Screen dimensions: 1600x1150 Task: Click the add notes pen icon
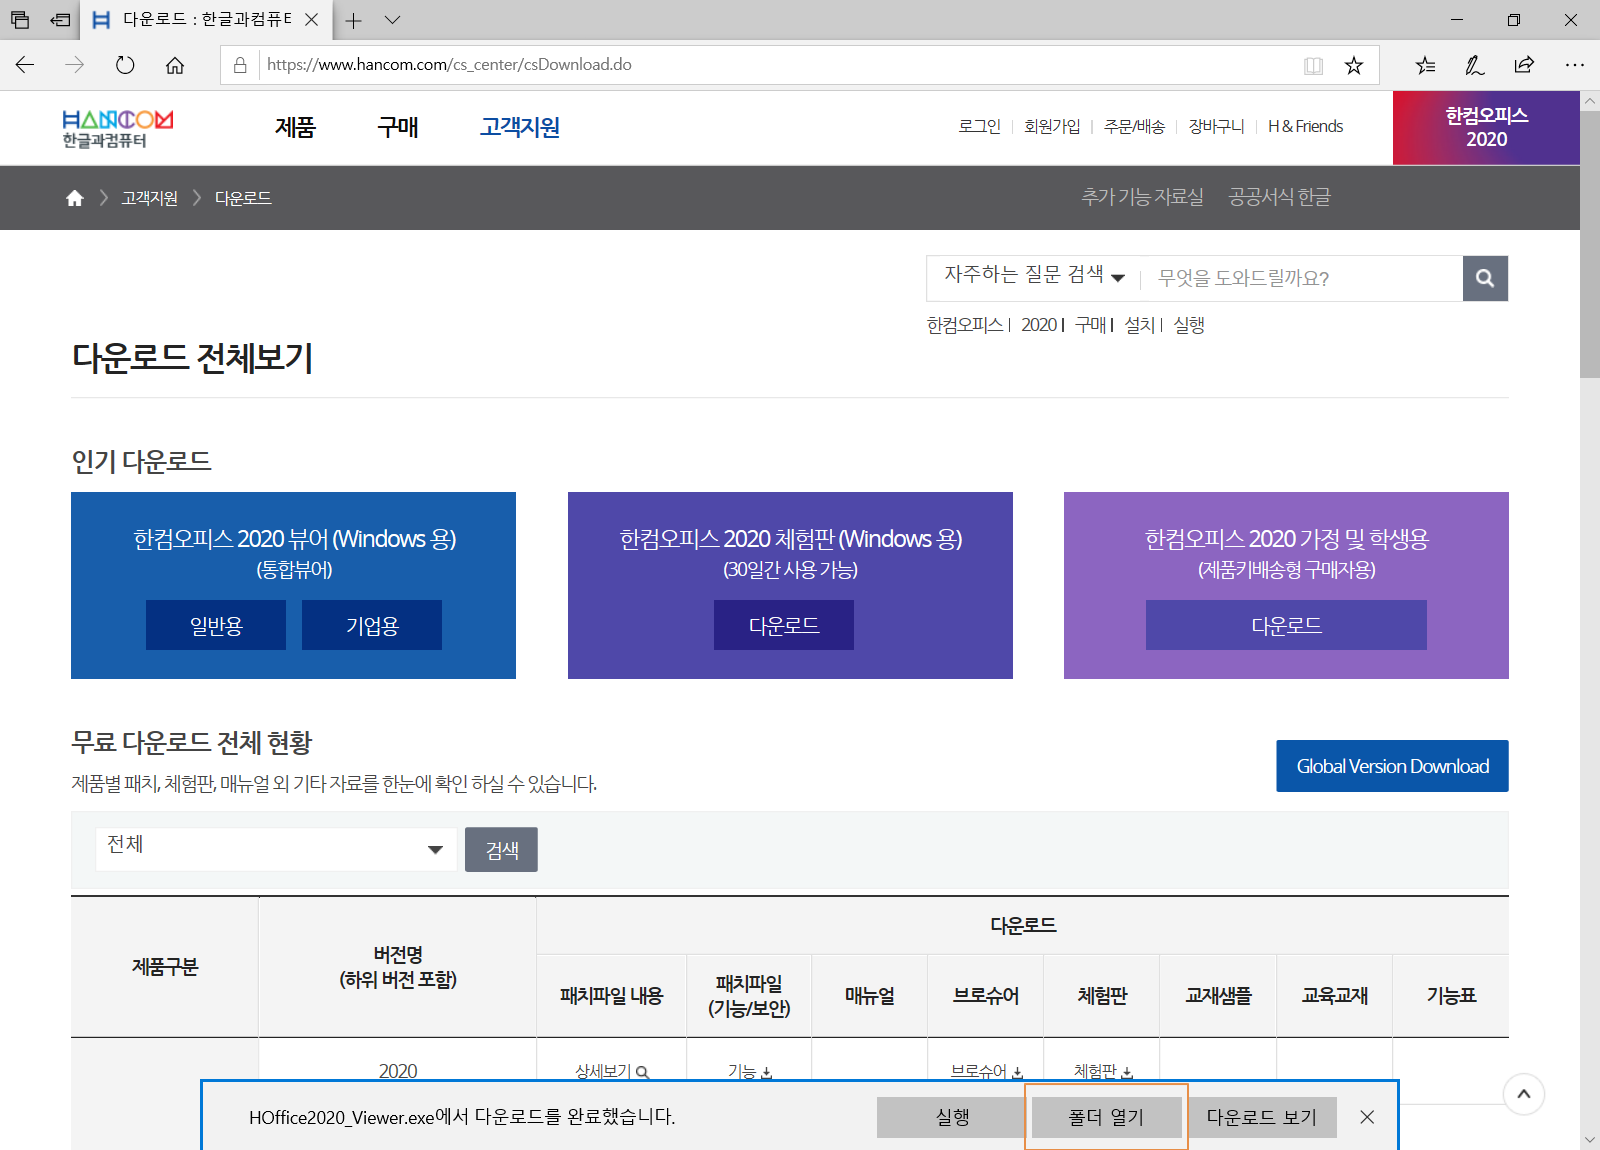(x=1475, y=65)
